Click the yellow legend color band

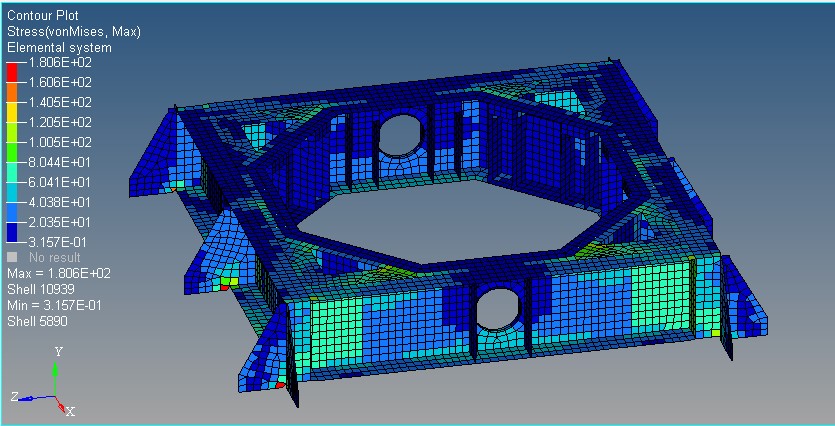point(12,112)
